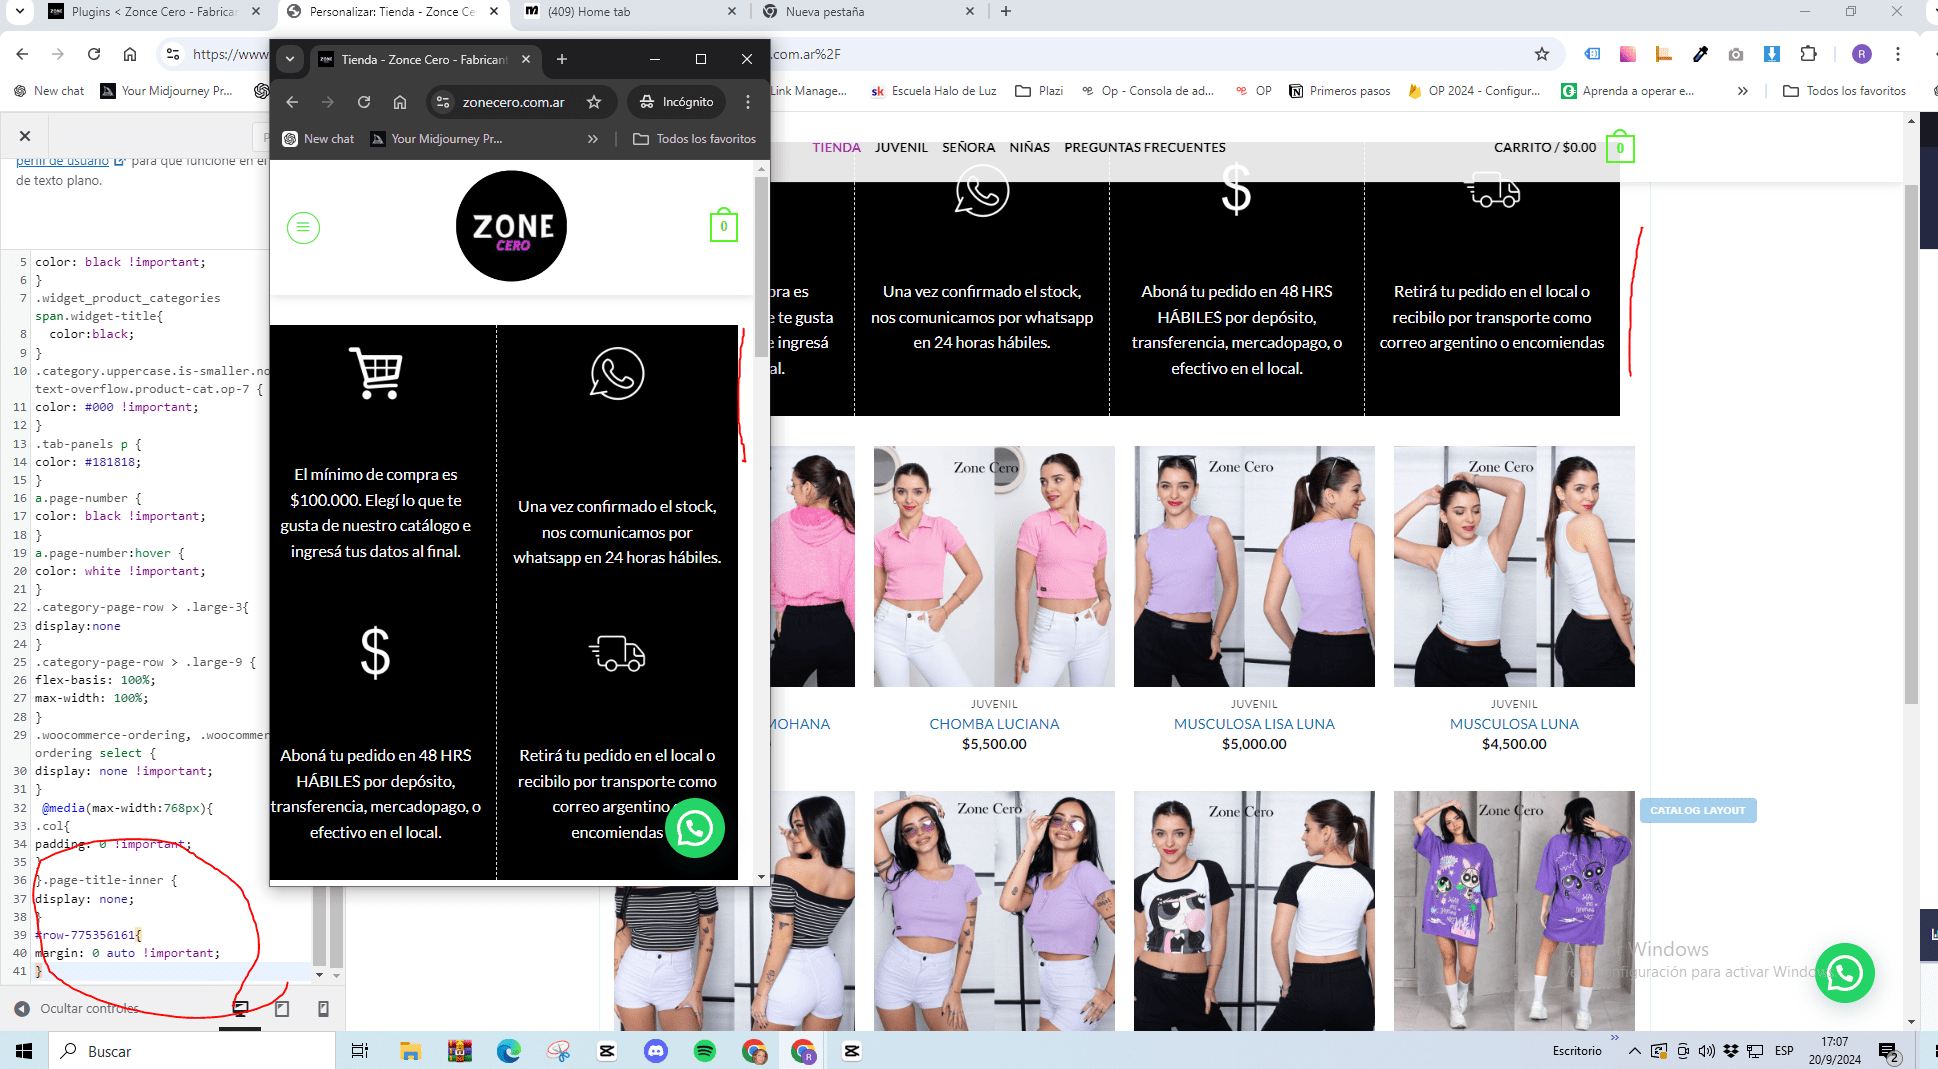The height and width of the screenshot is (1069, 1938).
Task: Reload the incognito window page
Action: [x=364, y=102]
